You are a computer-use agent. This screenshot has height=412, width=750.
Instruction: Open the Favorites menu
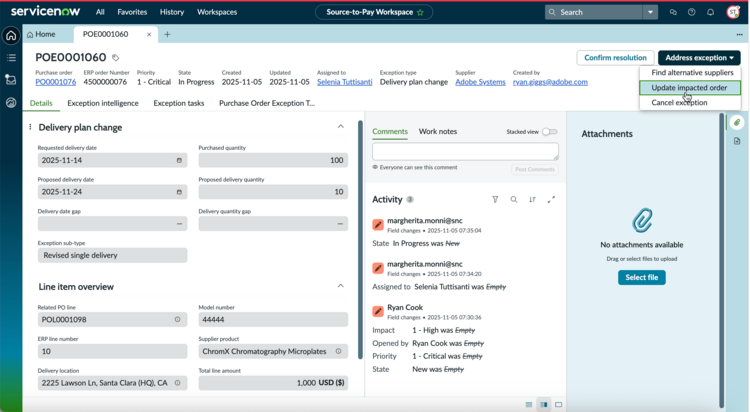pos(132,12)
